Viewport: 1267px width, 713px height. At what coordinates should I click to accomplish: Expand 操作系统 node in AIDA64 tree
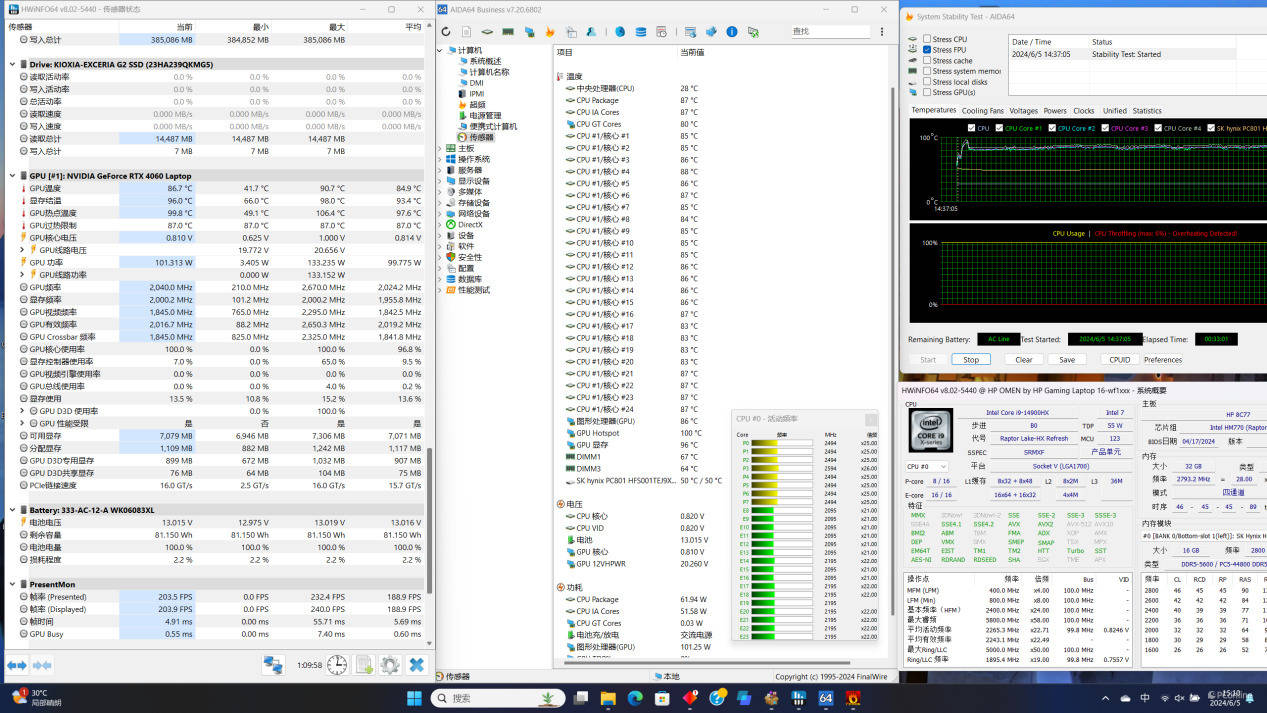[x=440, y=159]
